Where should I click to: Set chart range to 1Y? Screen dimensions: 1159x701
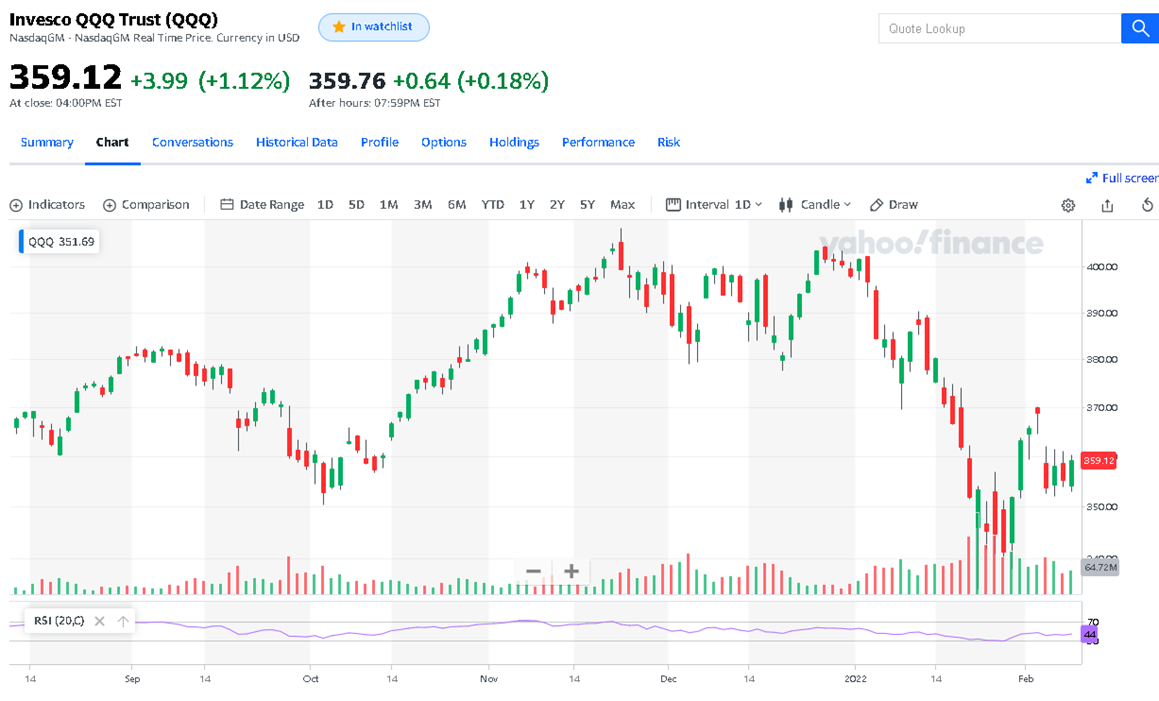(526, 205)
